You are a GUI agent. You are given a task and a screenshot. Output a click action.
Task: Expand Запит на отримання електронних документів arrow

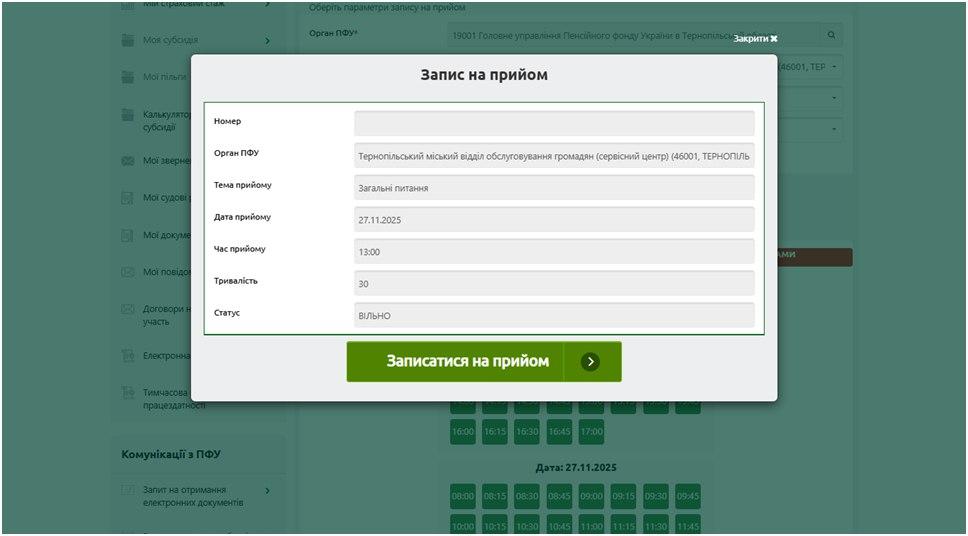(268, 491)
